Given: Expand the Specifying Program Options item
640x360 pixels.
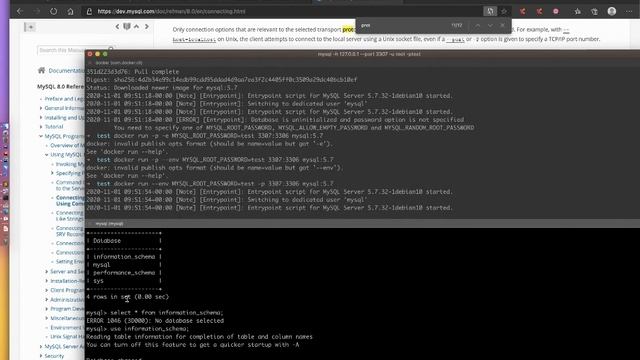Looking at the screenshot, I should 52,173.
